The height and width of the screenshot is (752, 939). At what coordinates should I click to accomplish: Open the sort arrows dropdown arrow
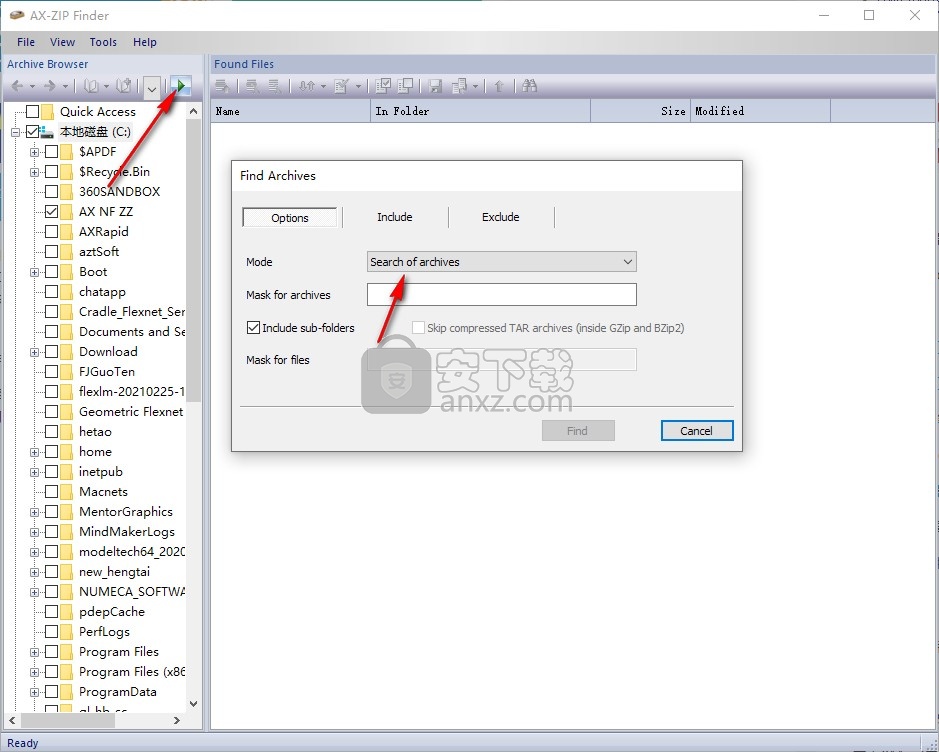323,87
